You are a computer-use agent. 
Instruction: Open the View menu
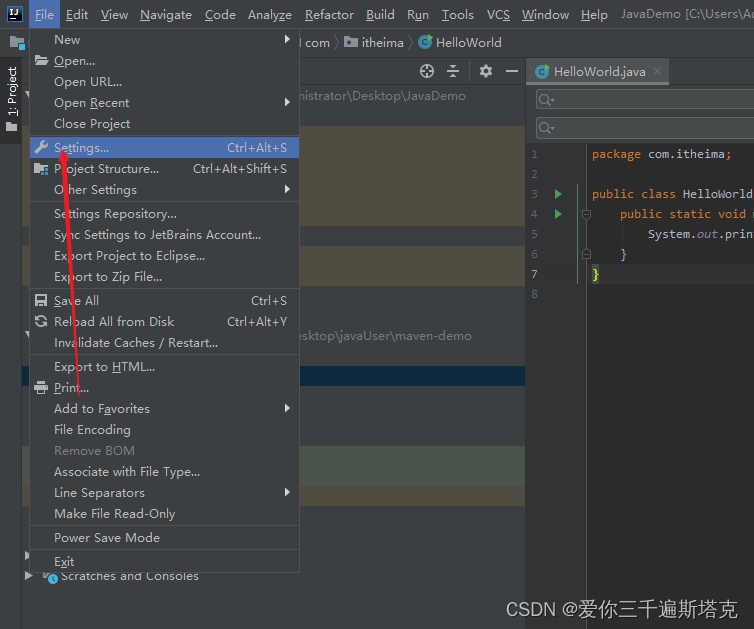[x=114, y=15]
